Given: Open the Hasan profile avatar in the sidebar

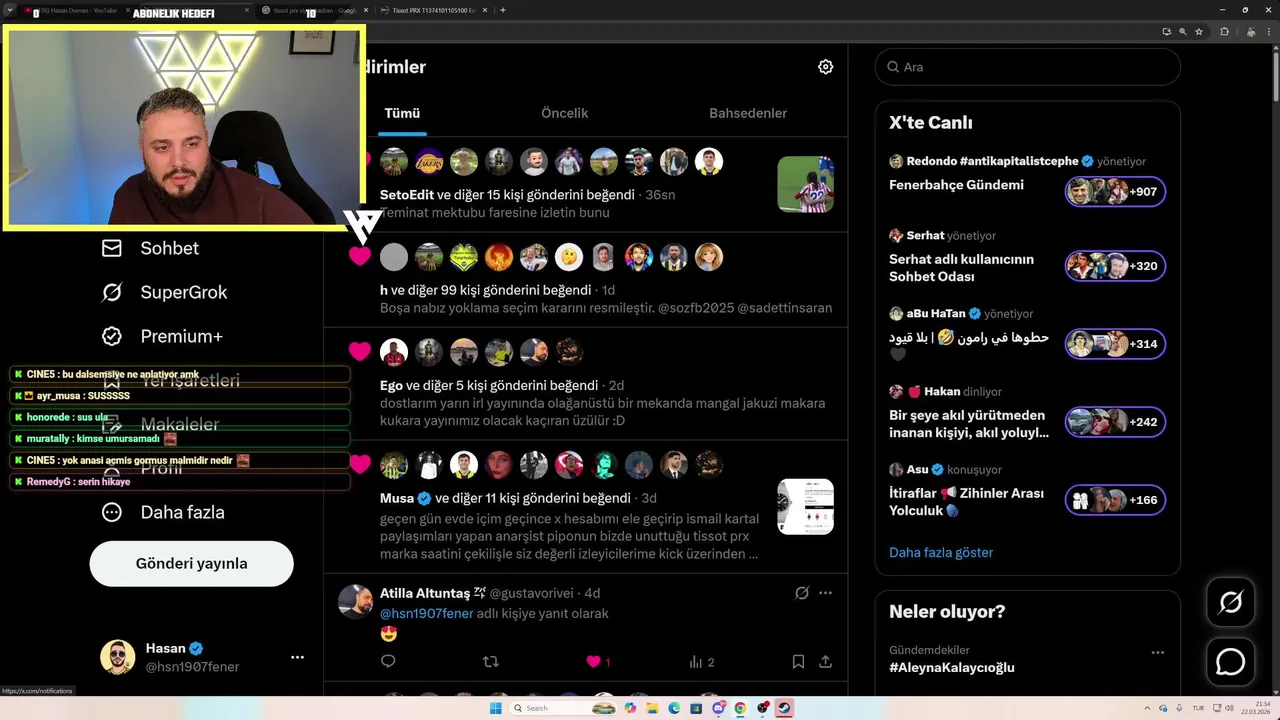Looking at the screenshot, I should pyautogui.click(x=117, y=657).
